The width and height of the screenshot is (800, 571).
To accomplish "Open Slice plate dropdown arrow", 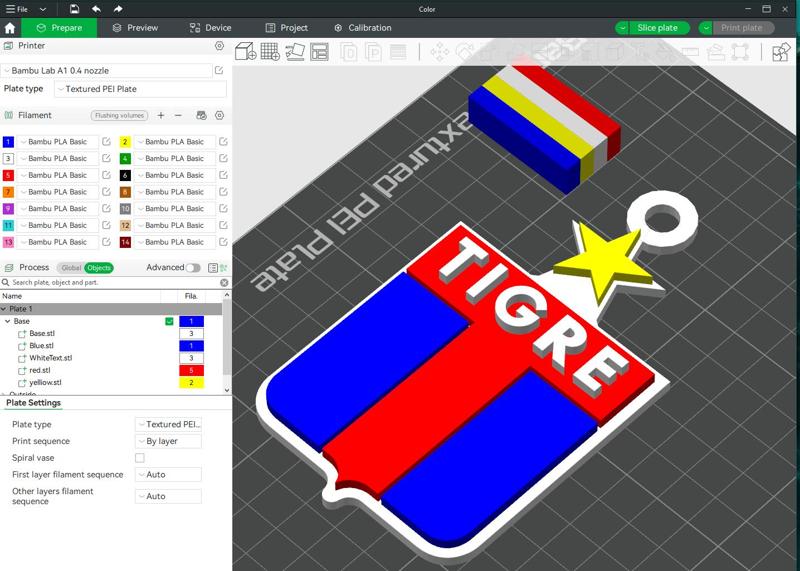I will 622,28.
